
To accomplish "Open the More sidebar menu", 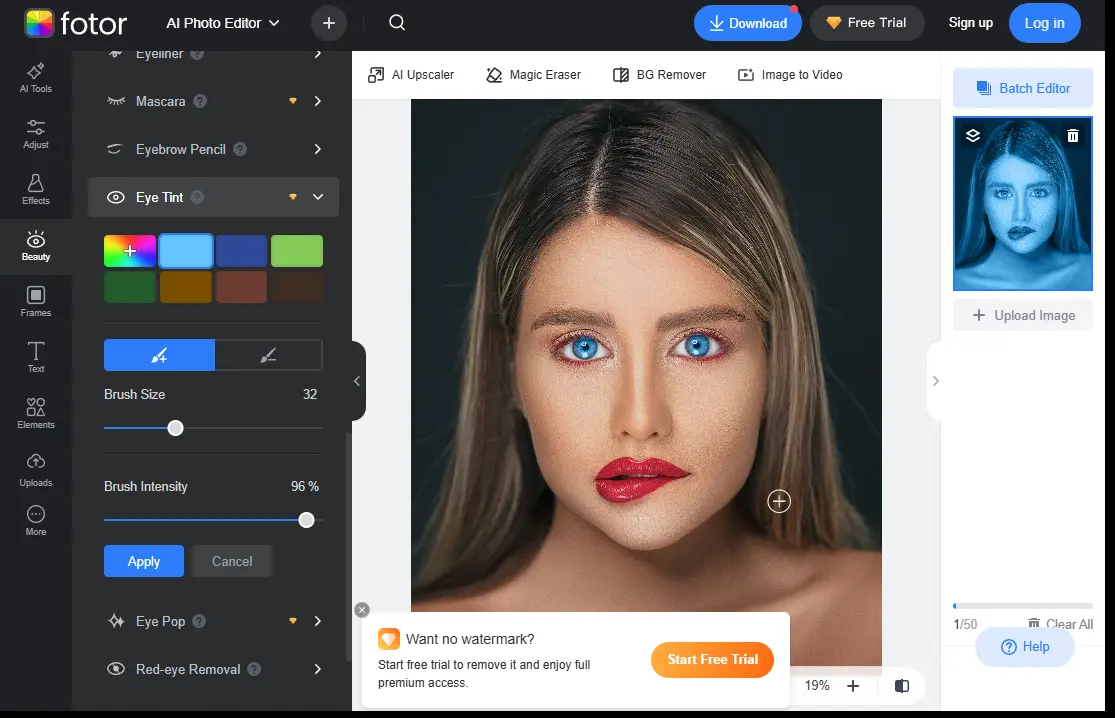I will point(36,521).
